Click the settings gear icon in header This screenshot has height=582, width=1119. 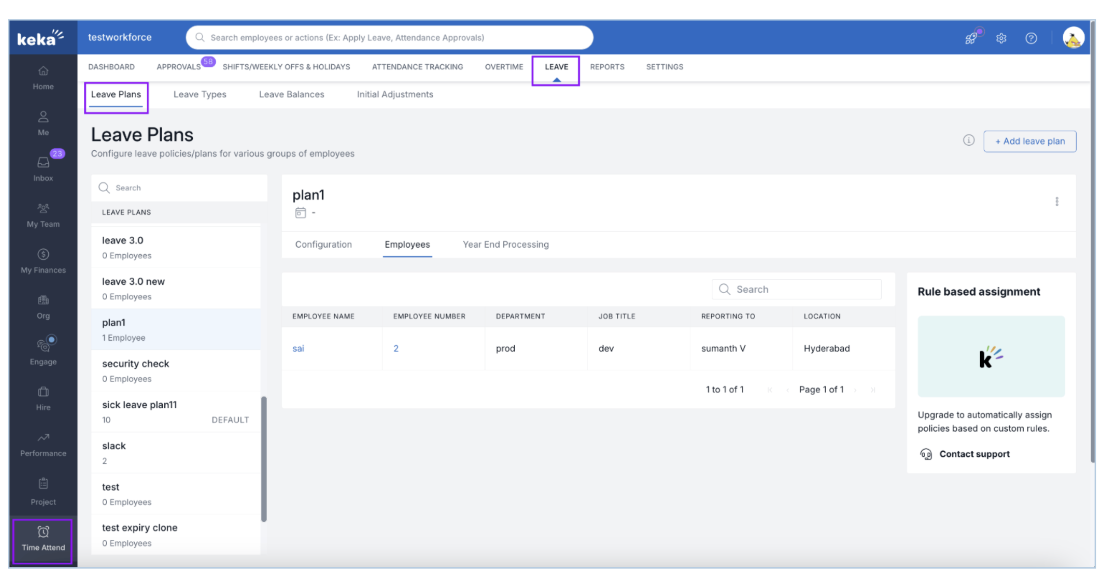tap(1000, 38)
